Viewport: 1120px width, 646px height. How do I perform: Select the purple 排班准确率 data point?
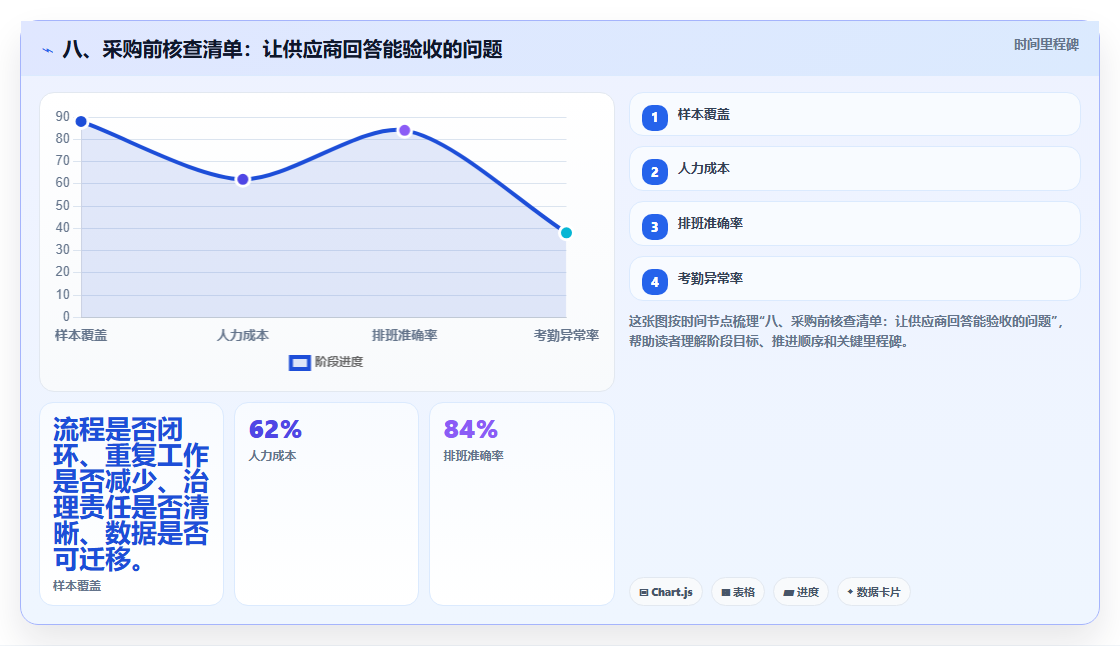point(404,131)
